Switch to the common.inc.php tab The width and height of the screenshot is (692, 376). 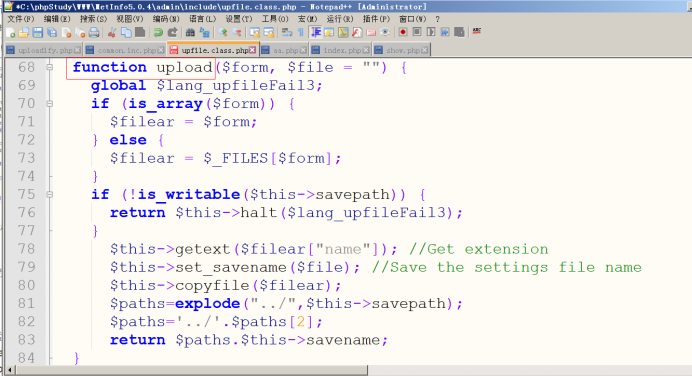[x=125, y=50]
